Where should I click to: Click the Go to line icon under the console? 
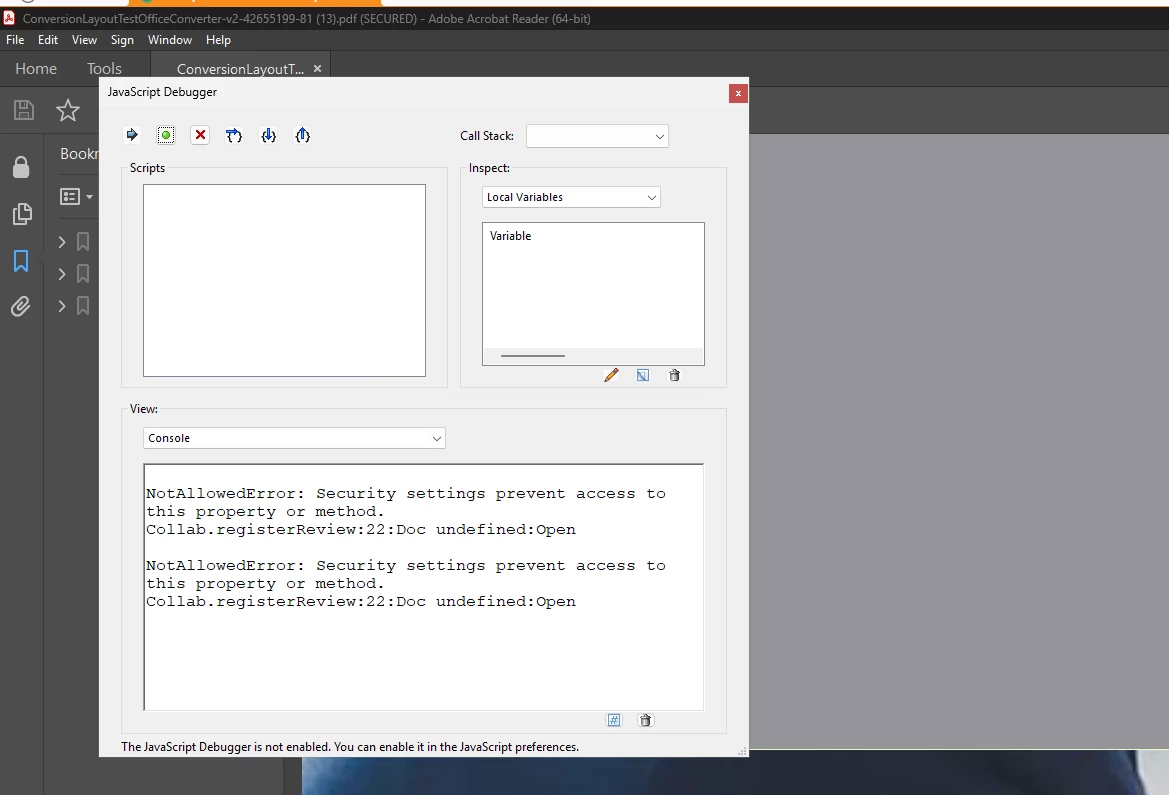pyautogui.click(x=614, y=720)
